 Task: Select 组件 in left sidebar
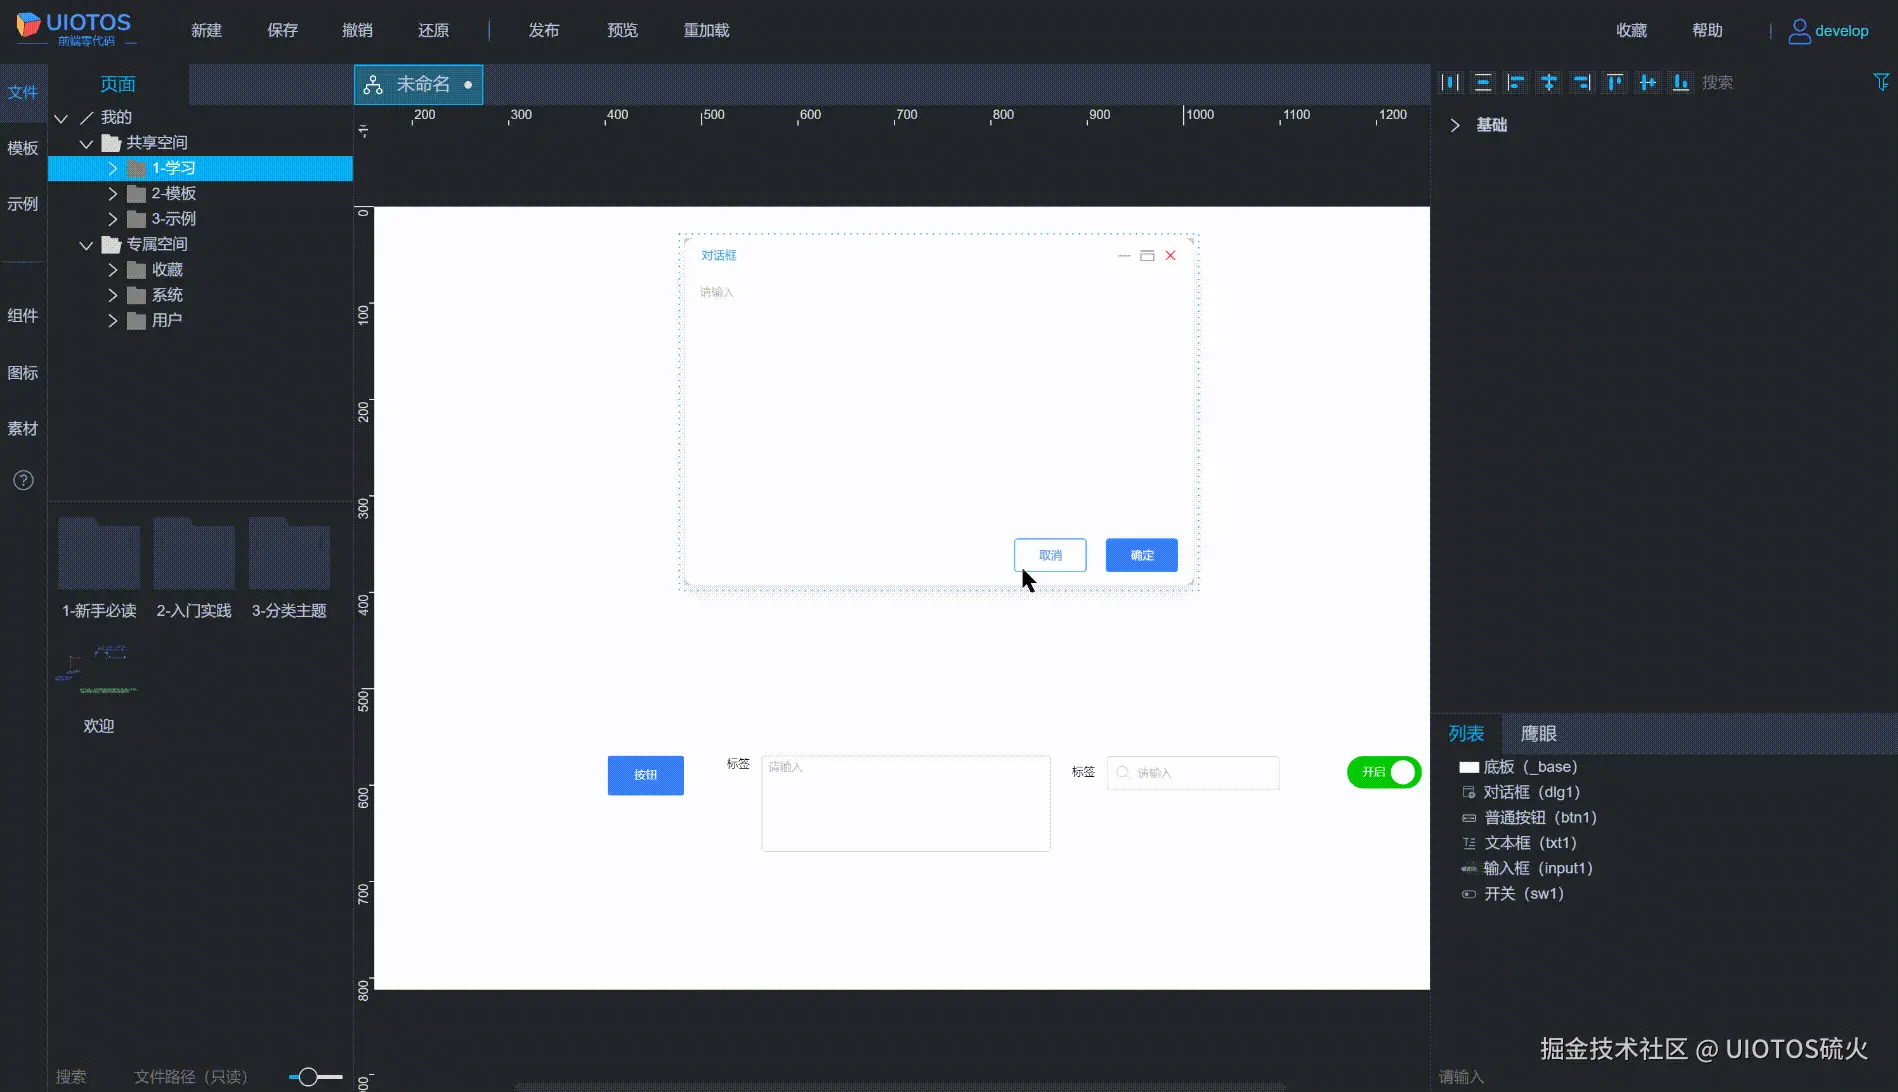pyautogui.click(x=23, y=317)
